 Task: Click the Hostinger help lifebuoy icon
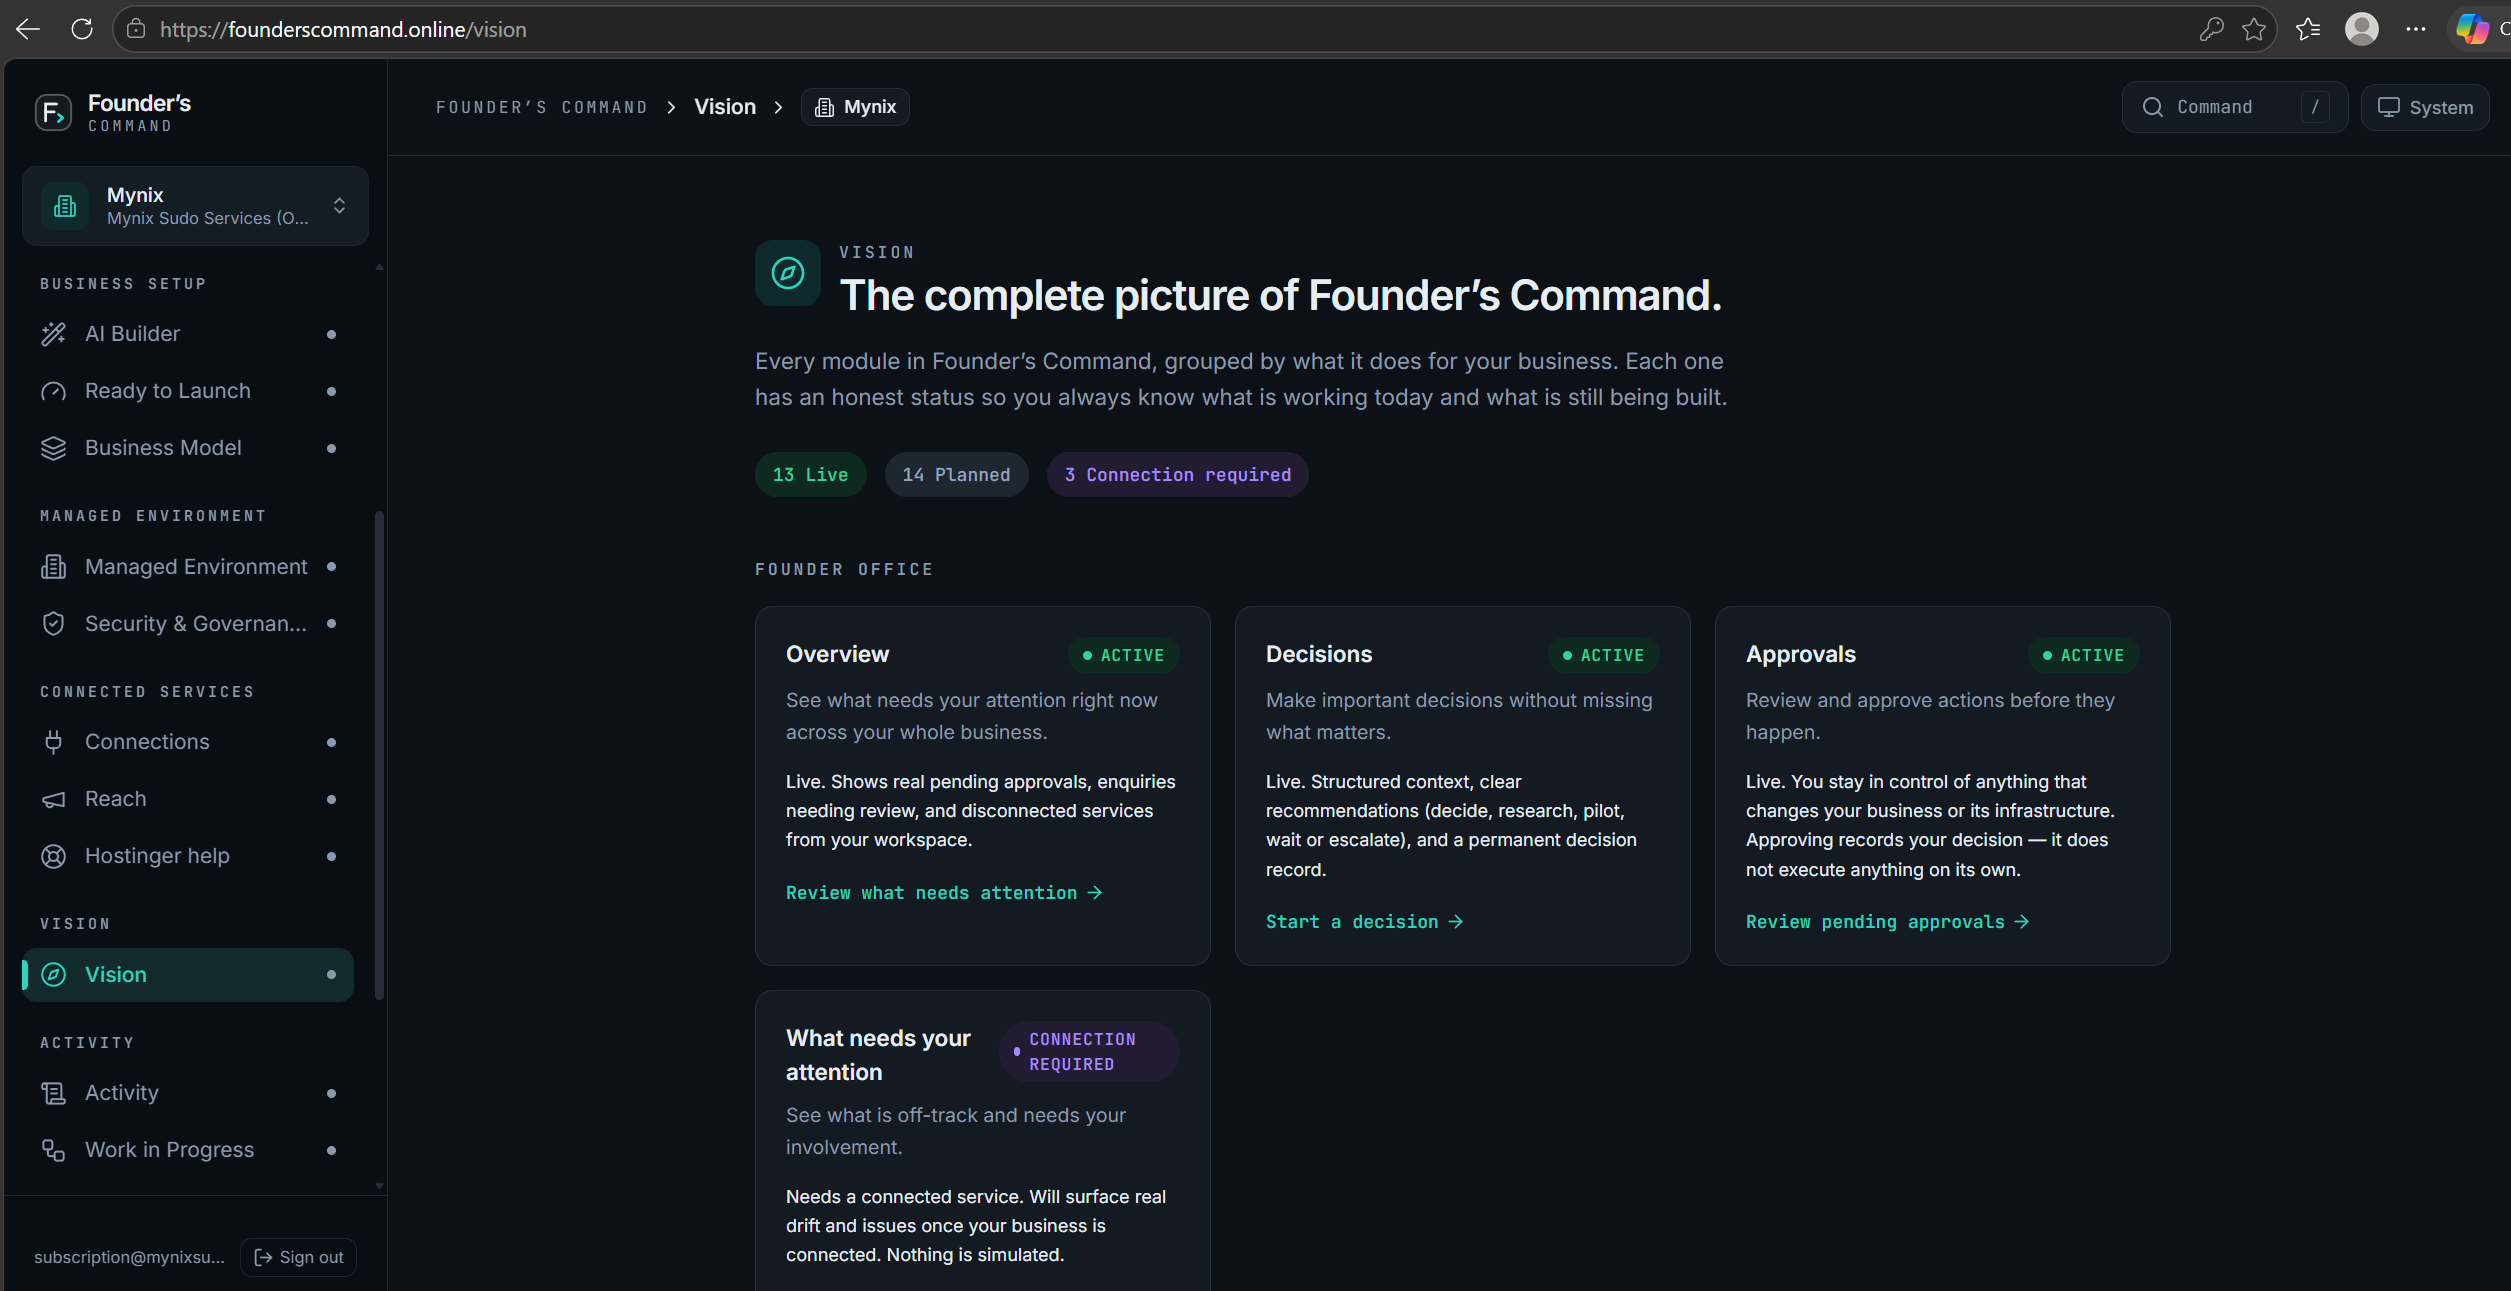click(x=53, y=856)
